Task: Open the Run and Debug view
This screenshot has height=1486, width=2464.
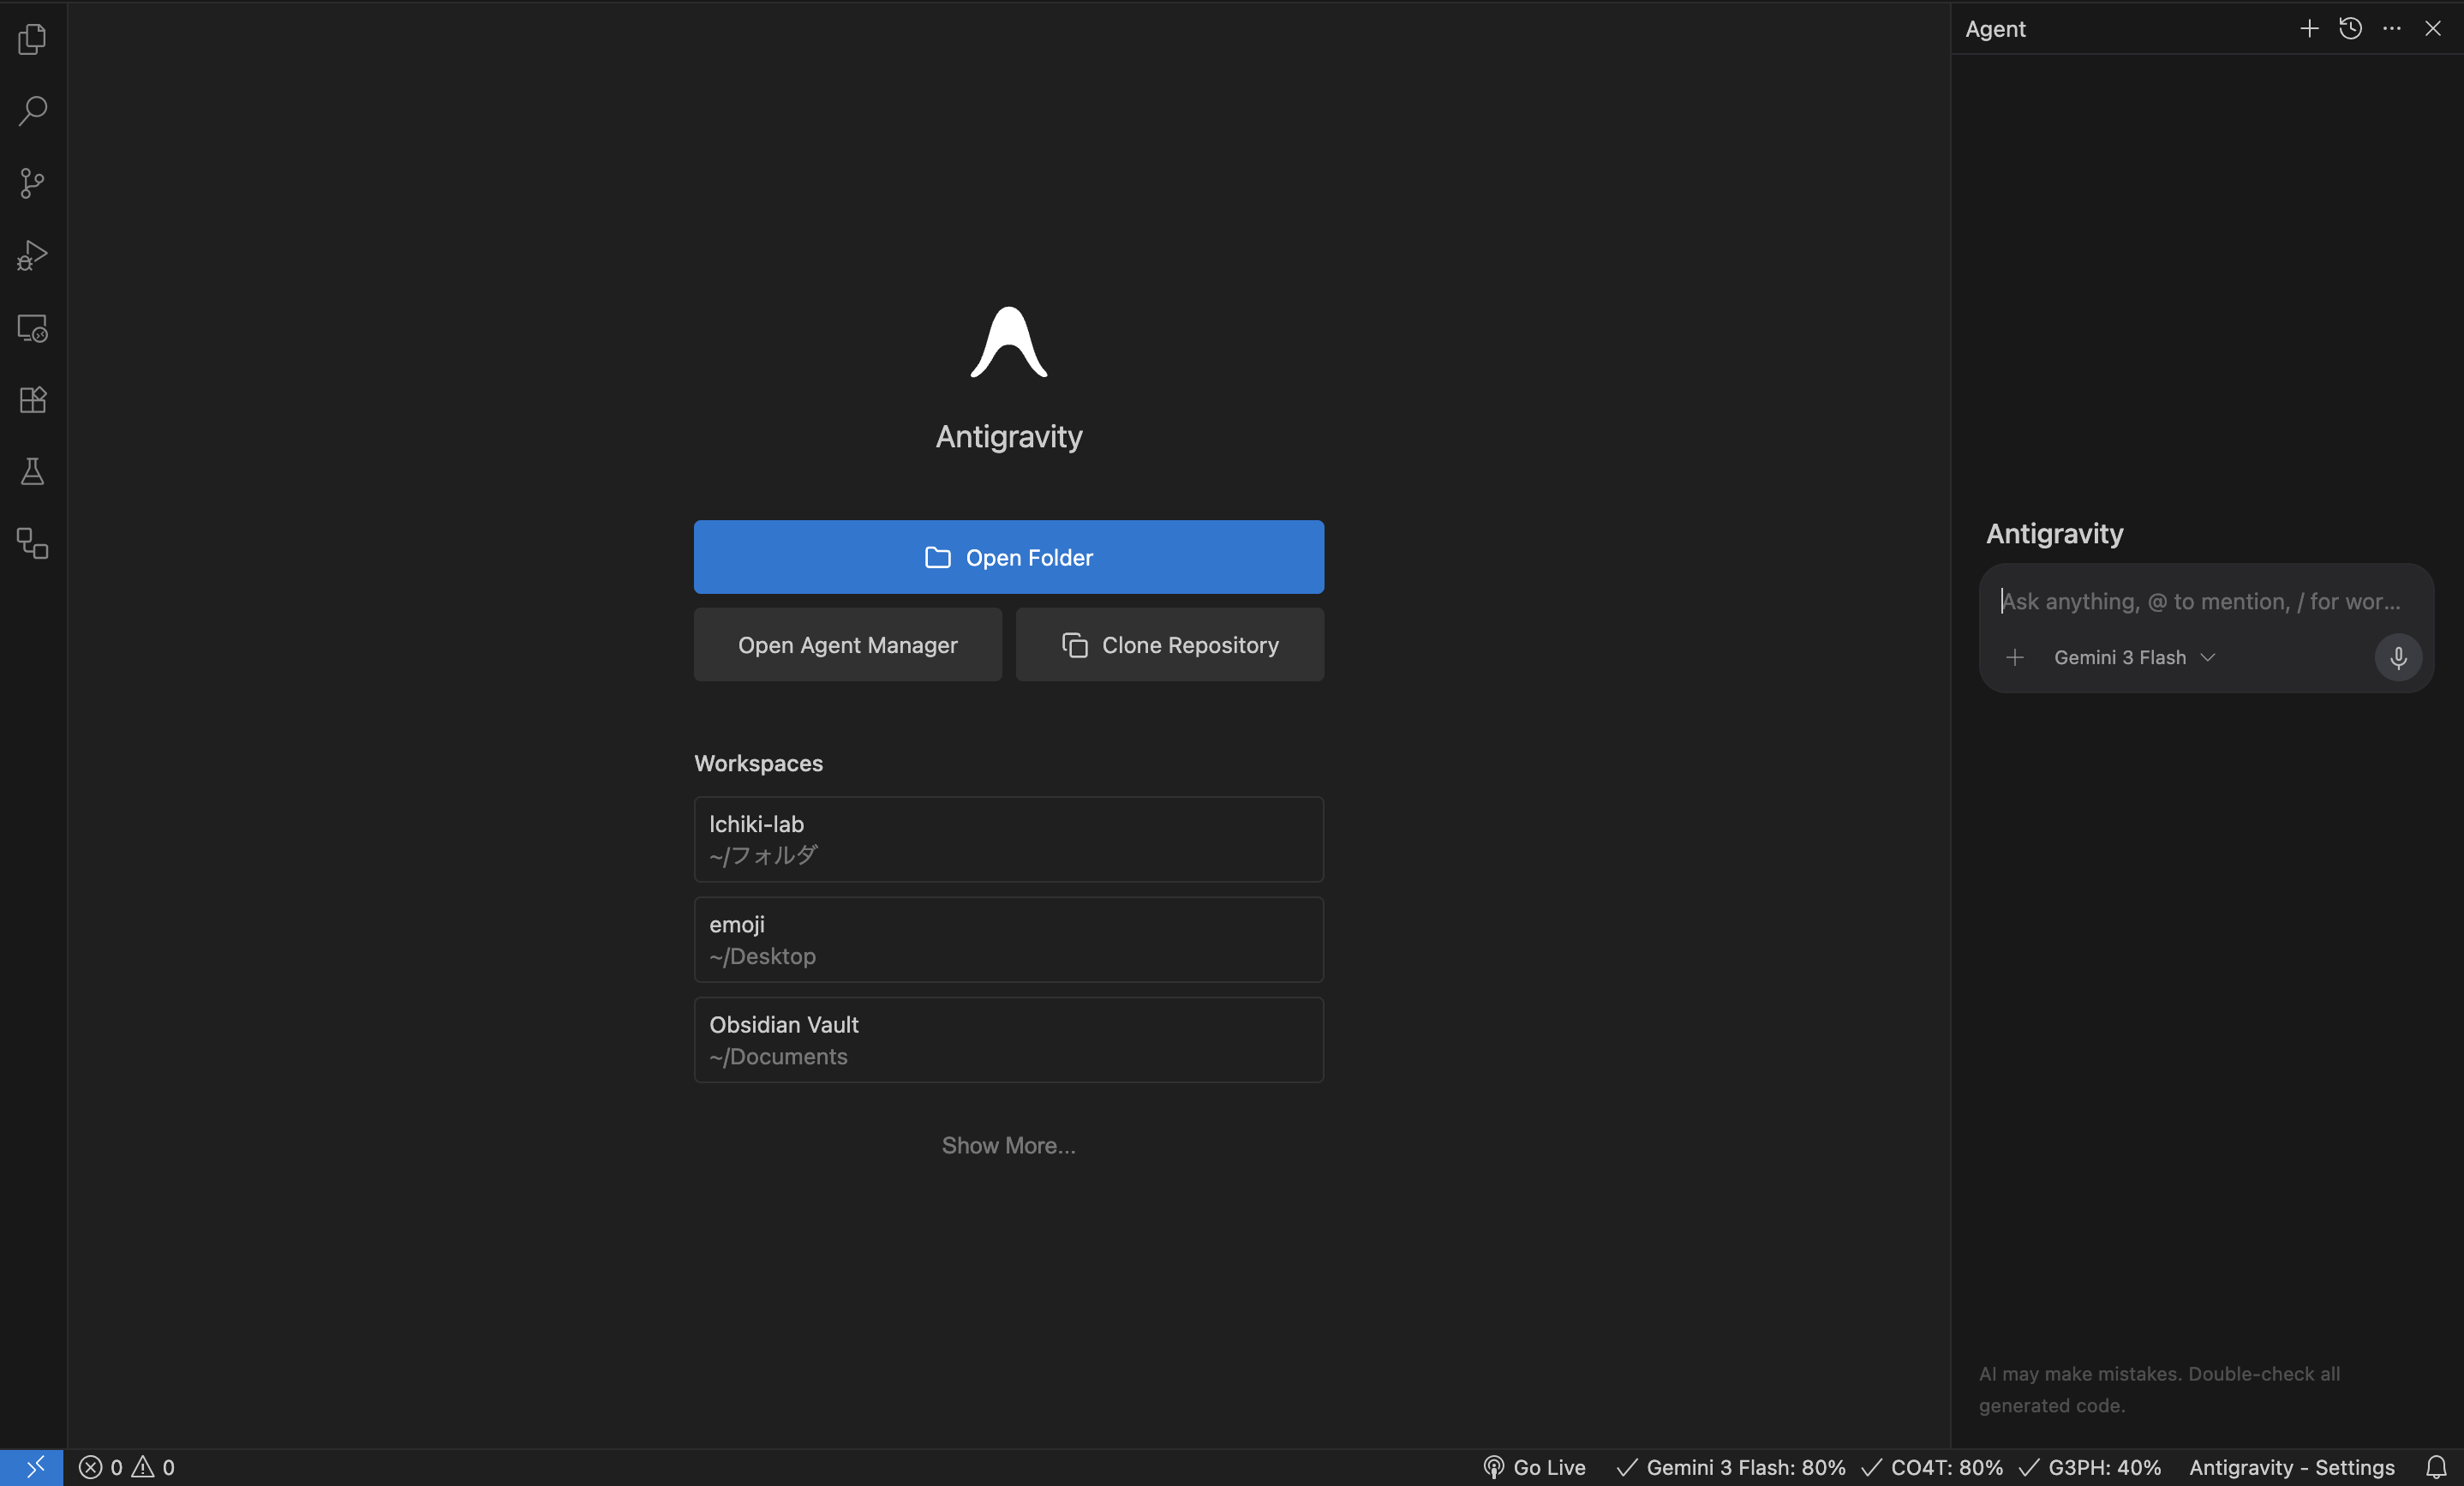Action: 32,255
